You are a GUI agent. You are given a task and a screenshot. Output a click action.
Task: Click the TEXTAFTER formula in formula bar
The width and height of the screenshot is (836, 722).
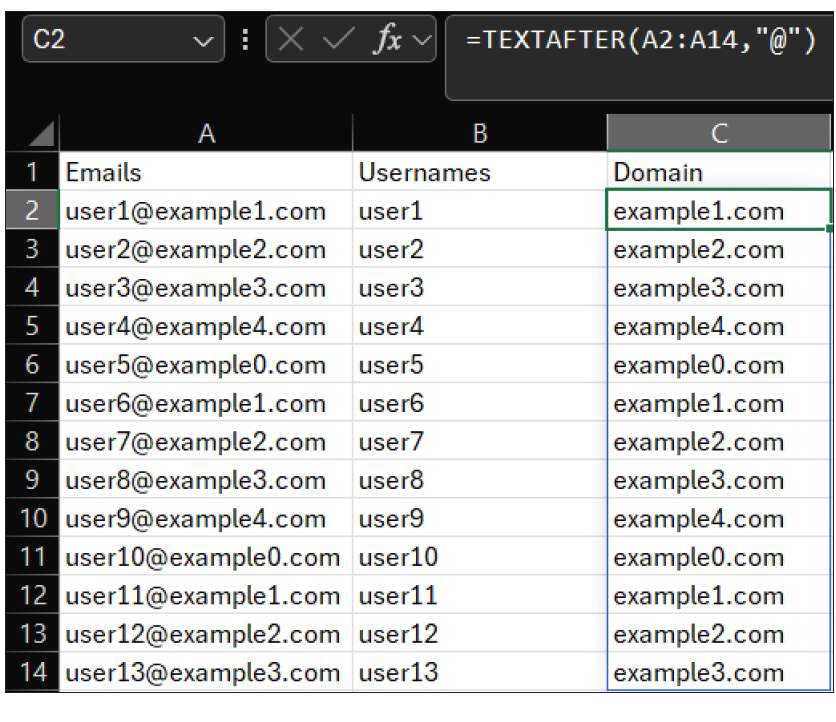tap(640, 41)
